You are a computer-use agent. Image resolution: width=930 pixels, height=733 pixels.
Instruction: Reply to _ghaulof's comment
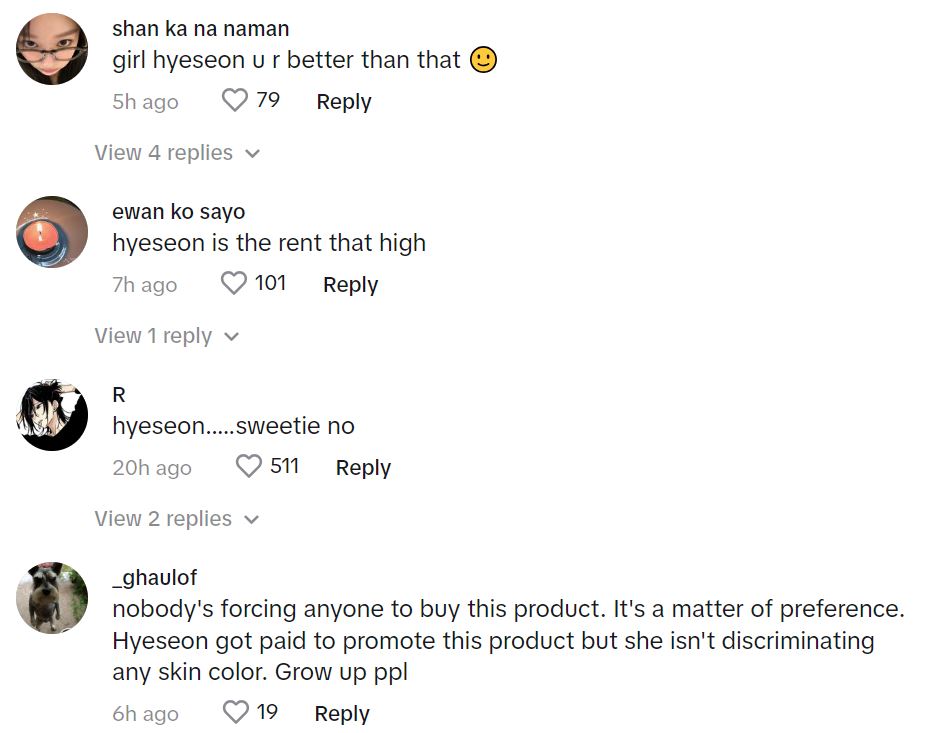(x=342, y=714)
